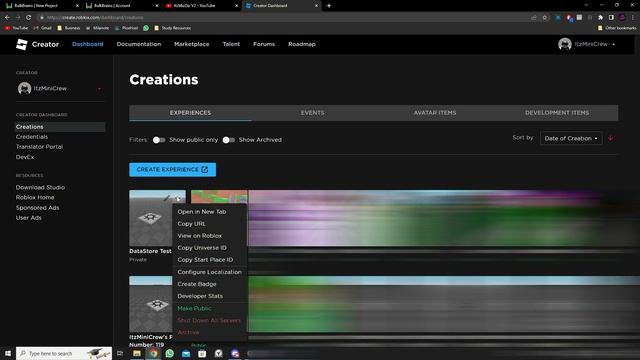Viewport: 640px width, 360px height.
Task: Open Task View on the taskbar
Action: pos(120,353)
